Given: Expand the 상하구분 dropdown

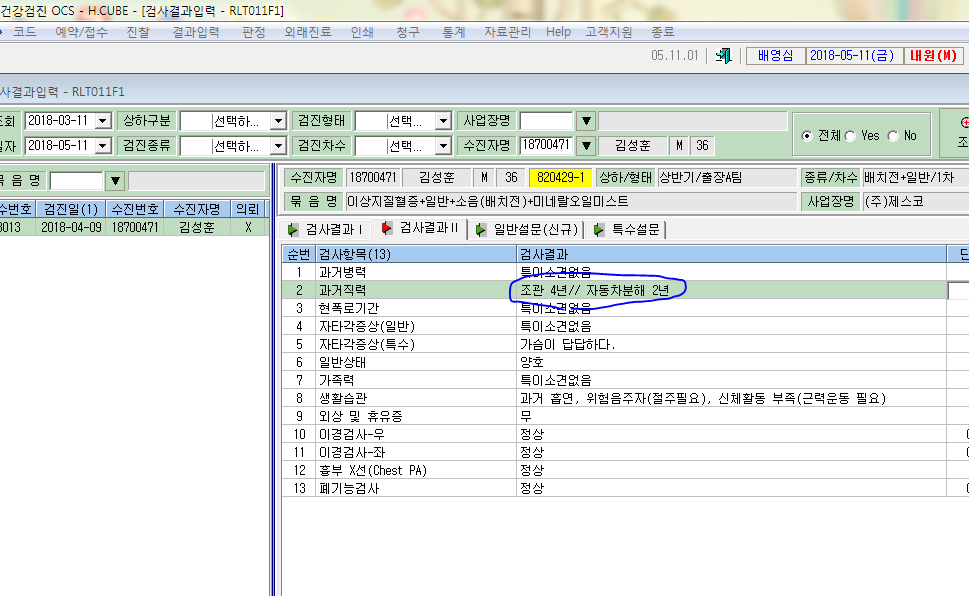Looking at the screenshot, I should tap(278, 121).
